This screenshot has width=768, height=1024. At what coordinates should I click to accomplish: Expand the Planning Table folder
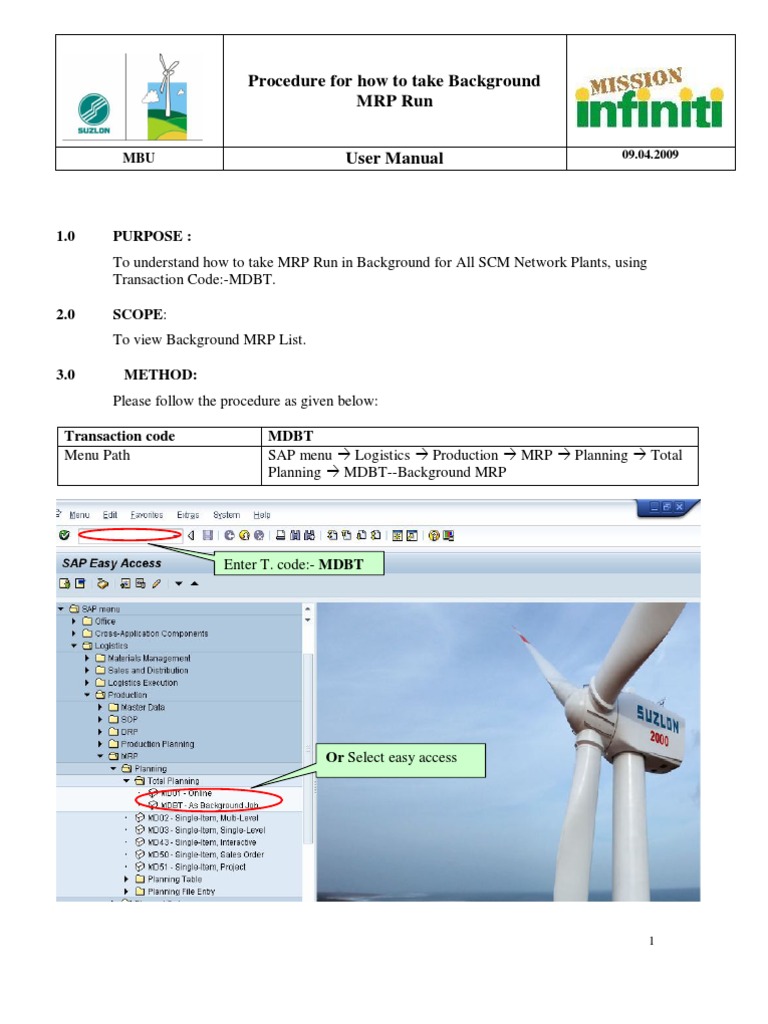pyautogui.click(x=126, y=879)
